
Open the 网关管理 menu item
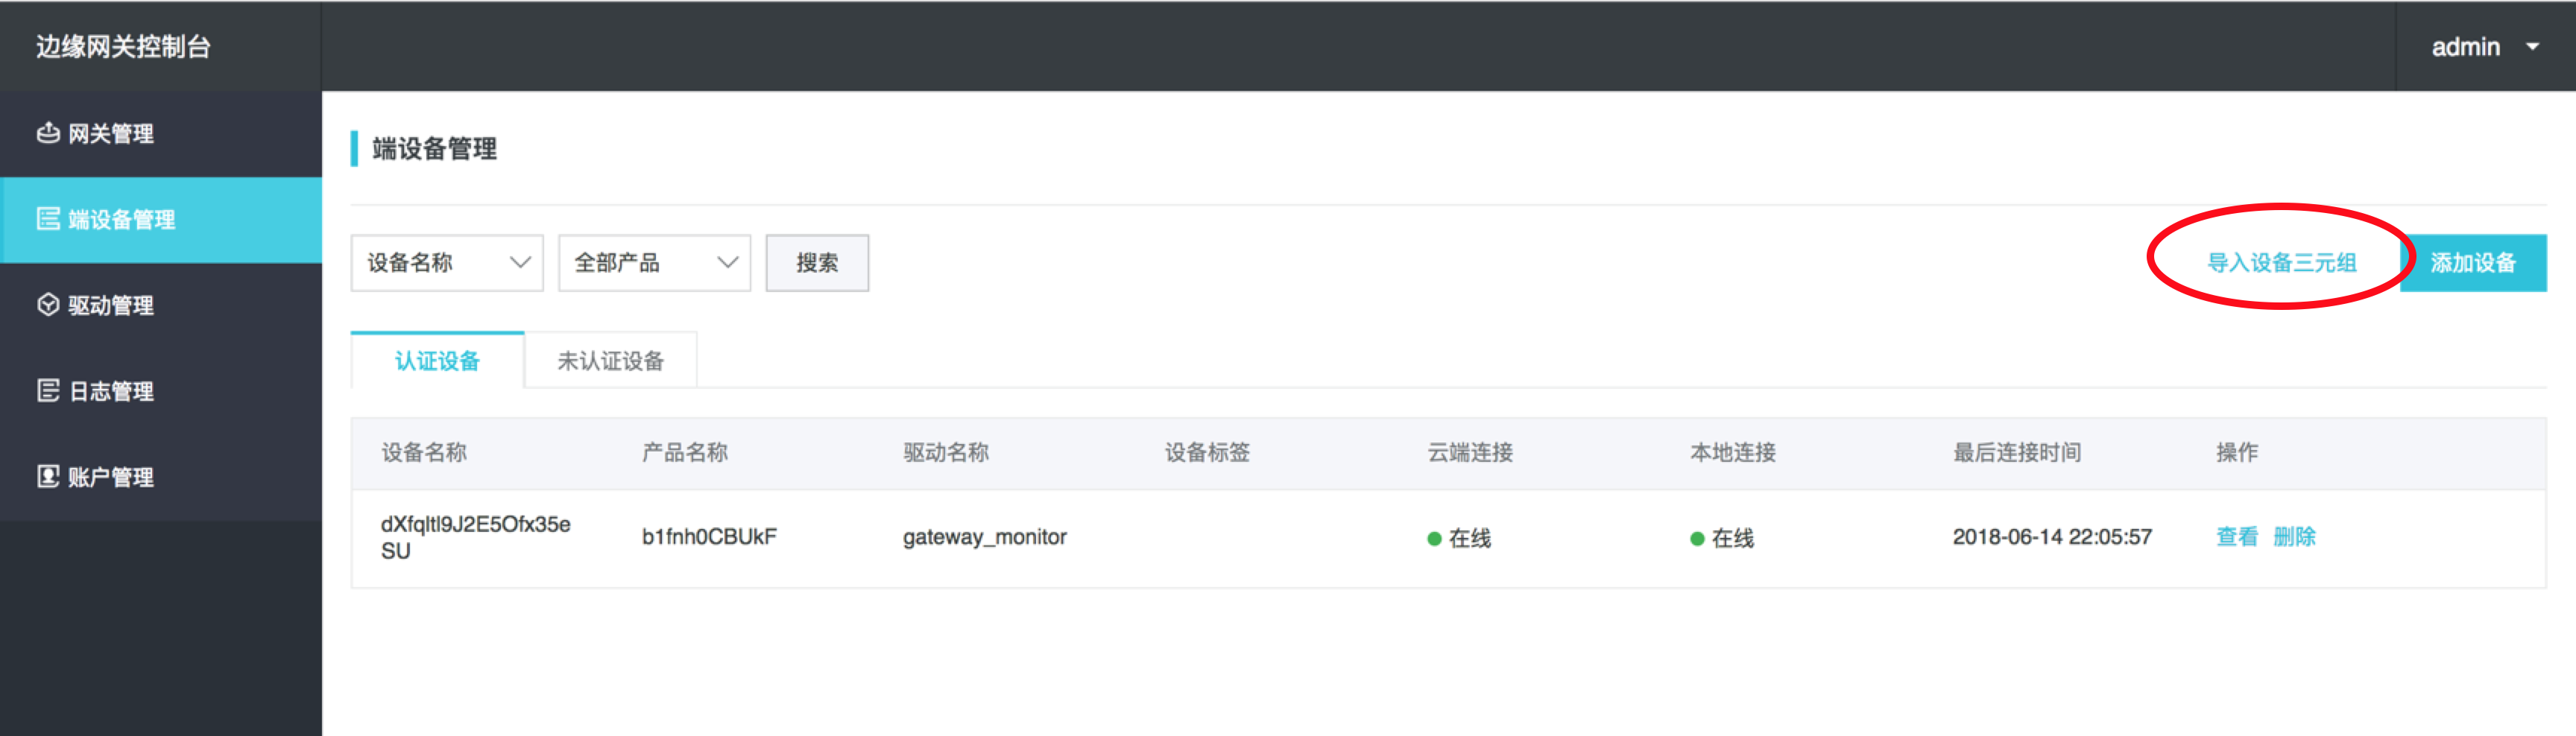[x=161, y=134]
